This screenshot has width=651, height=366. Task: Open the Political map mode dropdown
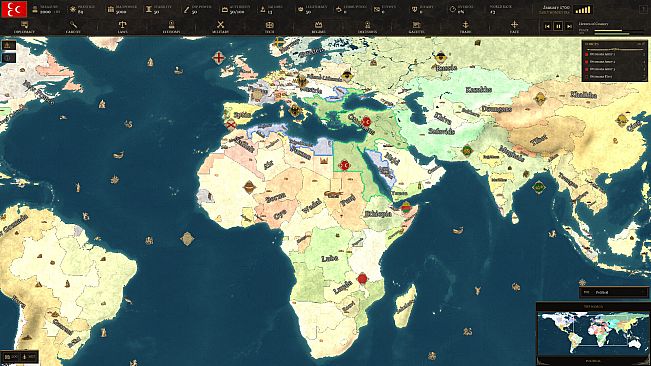[613, 292]
